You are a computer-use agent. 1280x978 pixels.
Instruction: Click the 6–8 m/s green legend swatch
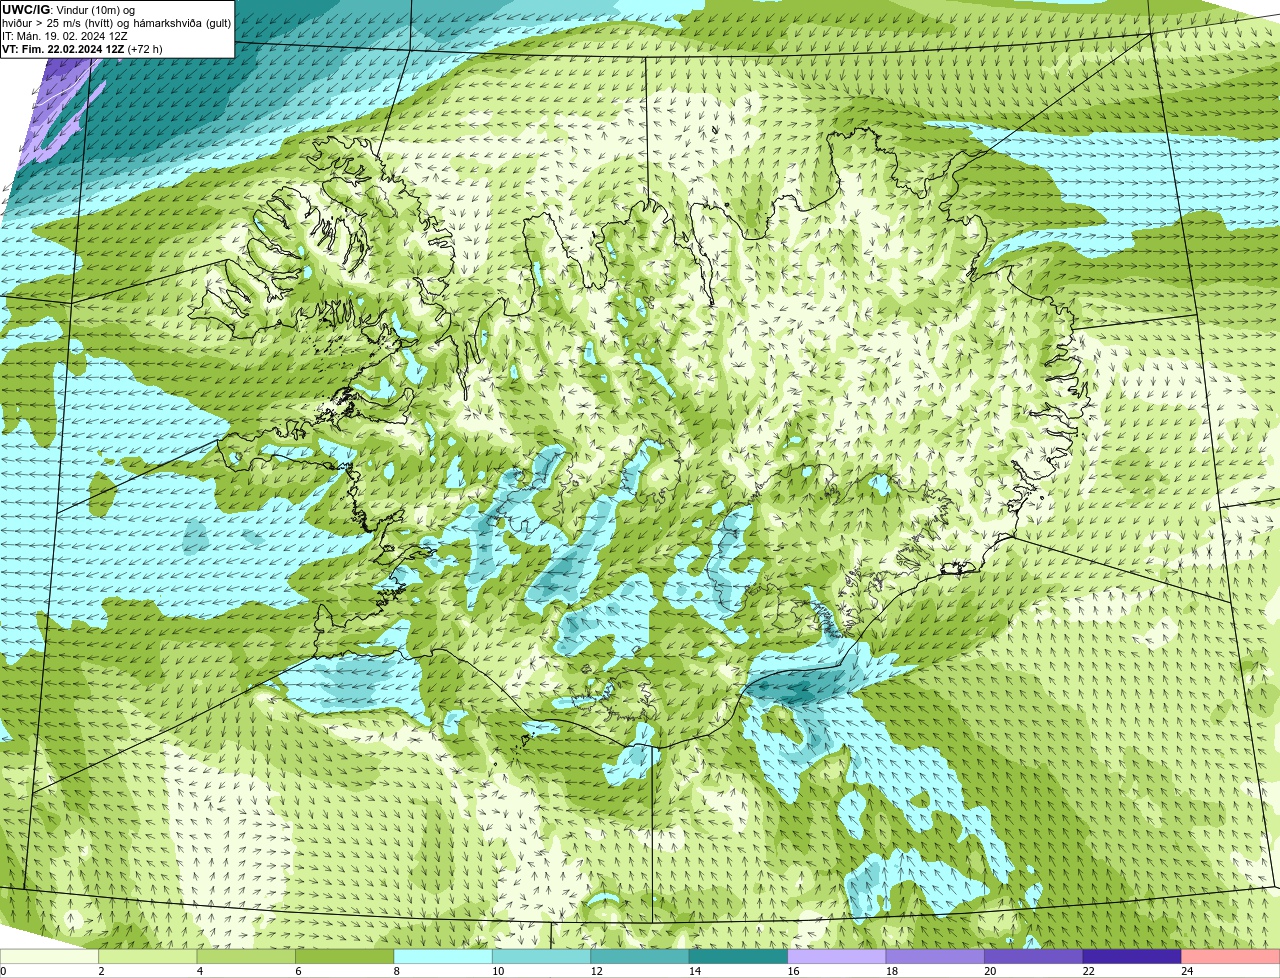click(345, 957)
